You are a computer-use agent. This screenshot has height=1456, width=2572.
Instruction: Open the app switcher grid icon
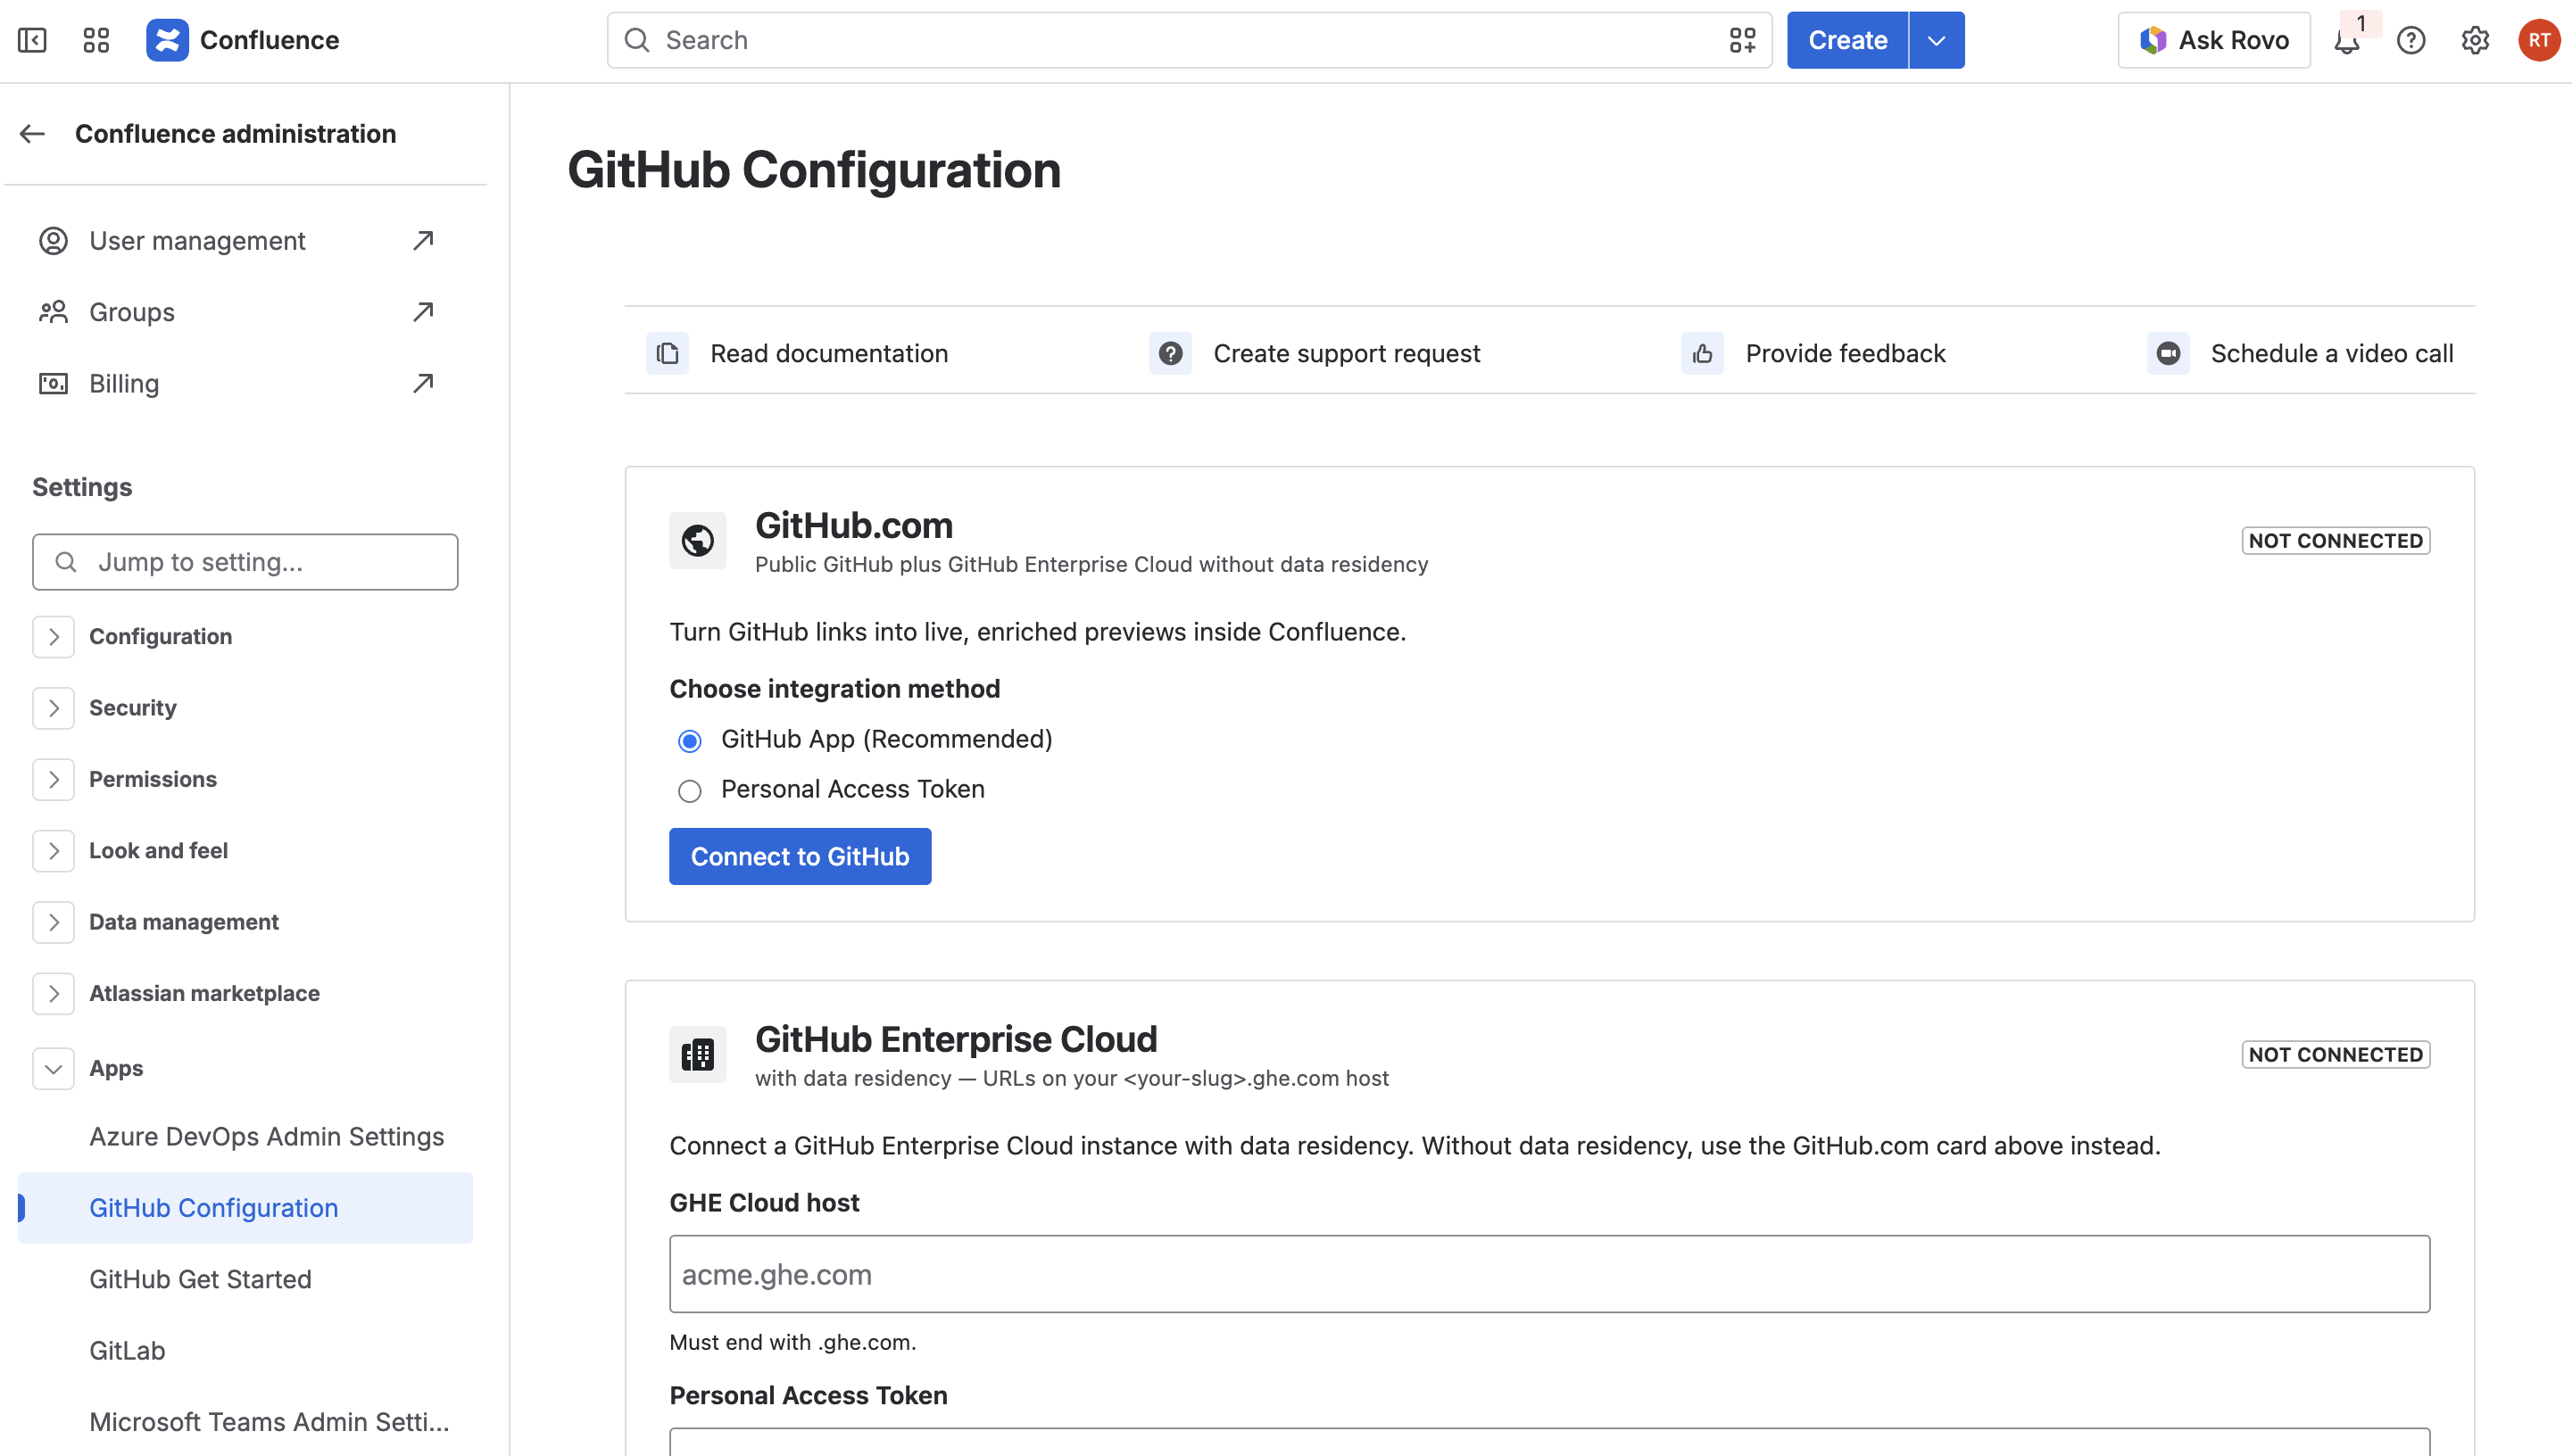[96, 40]
